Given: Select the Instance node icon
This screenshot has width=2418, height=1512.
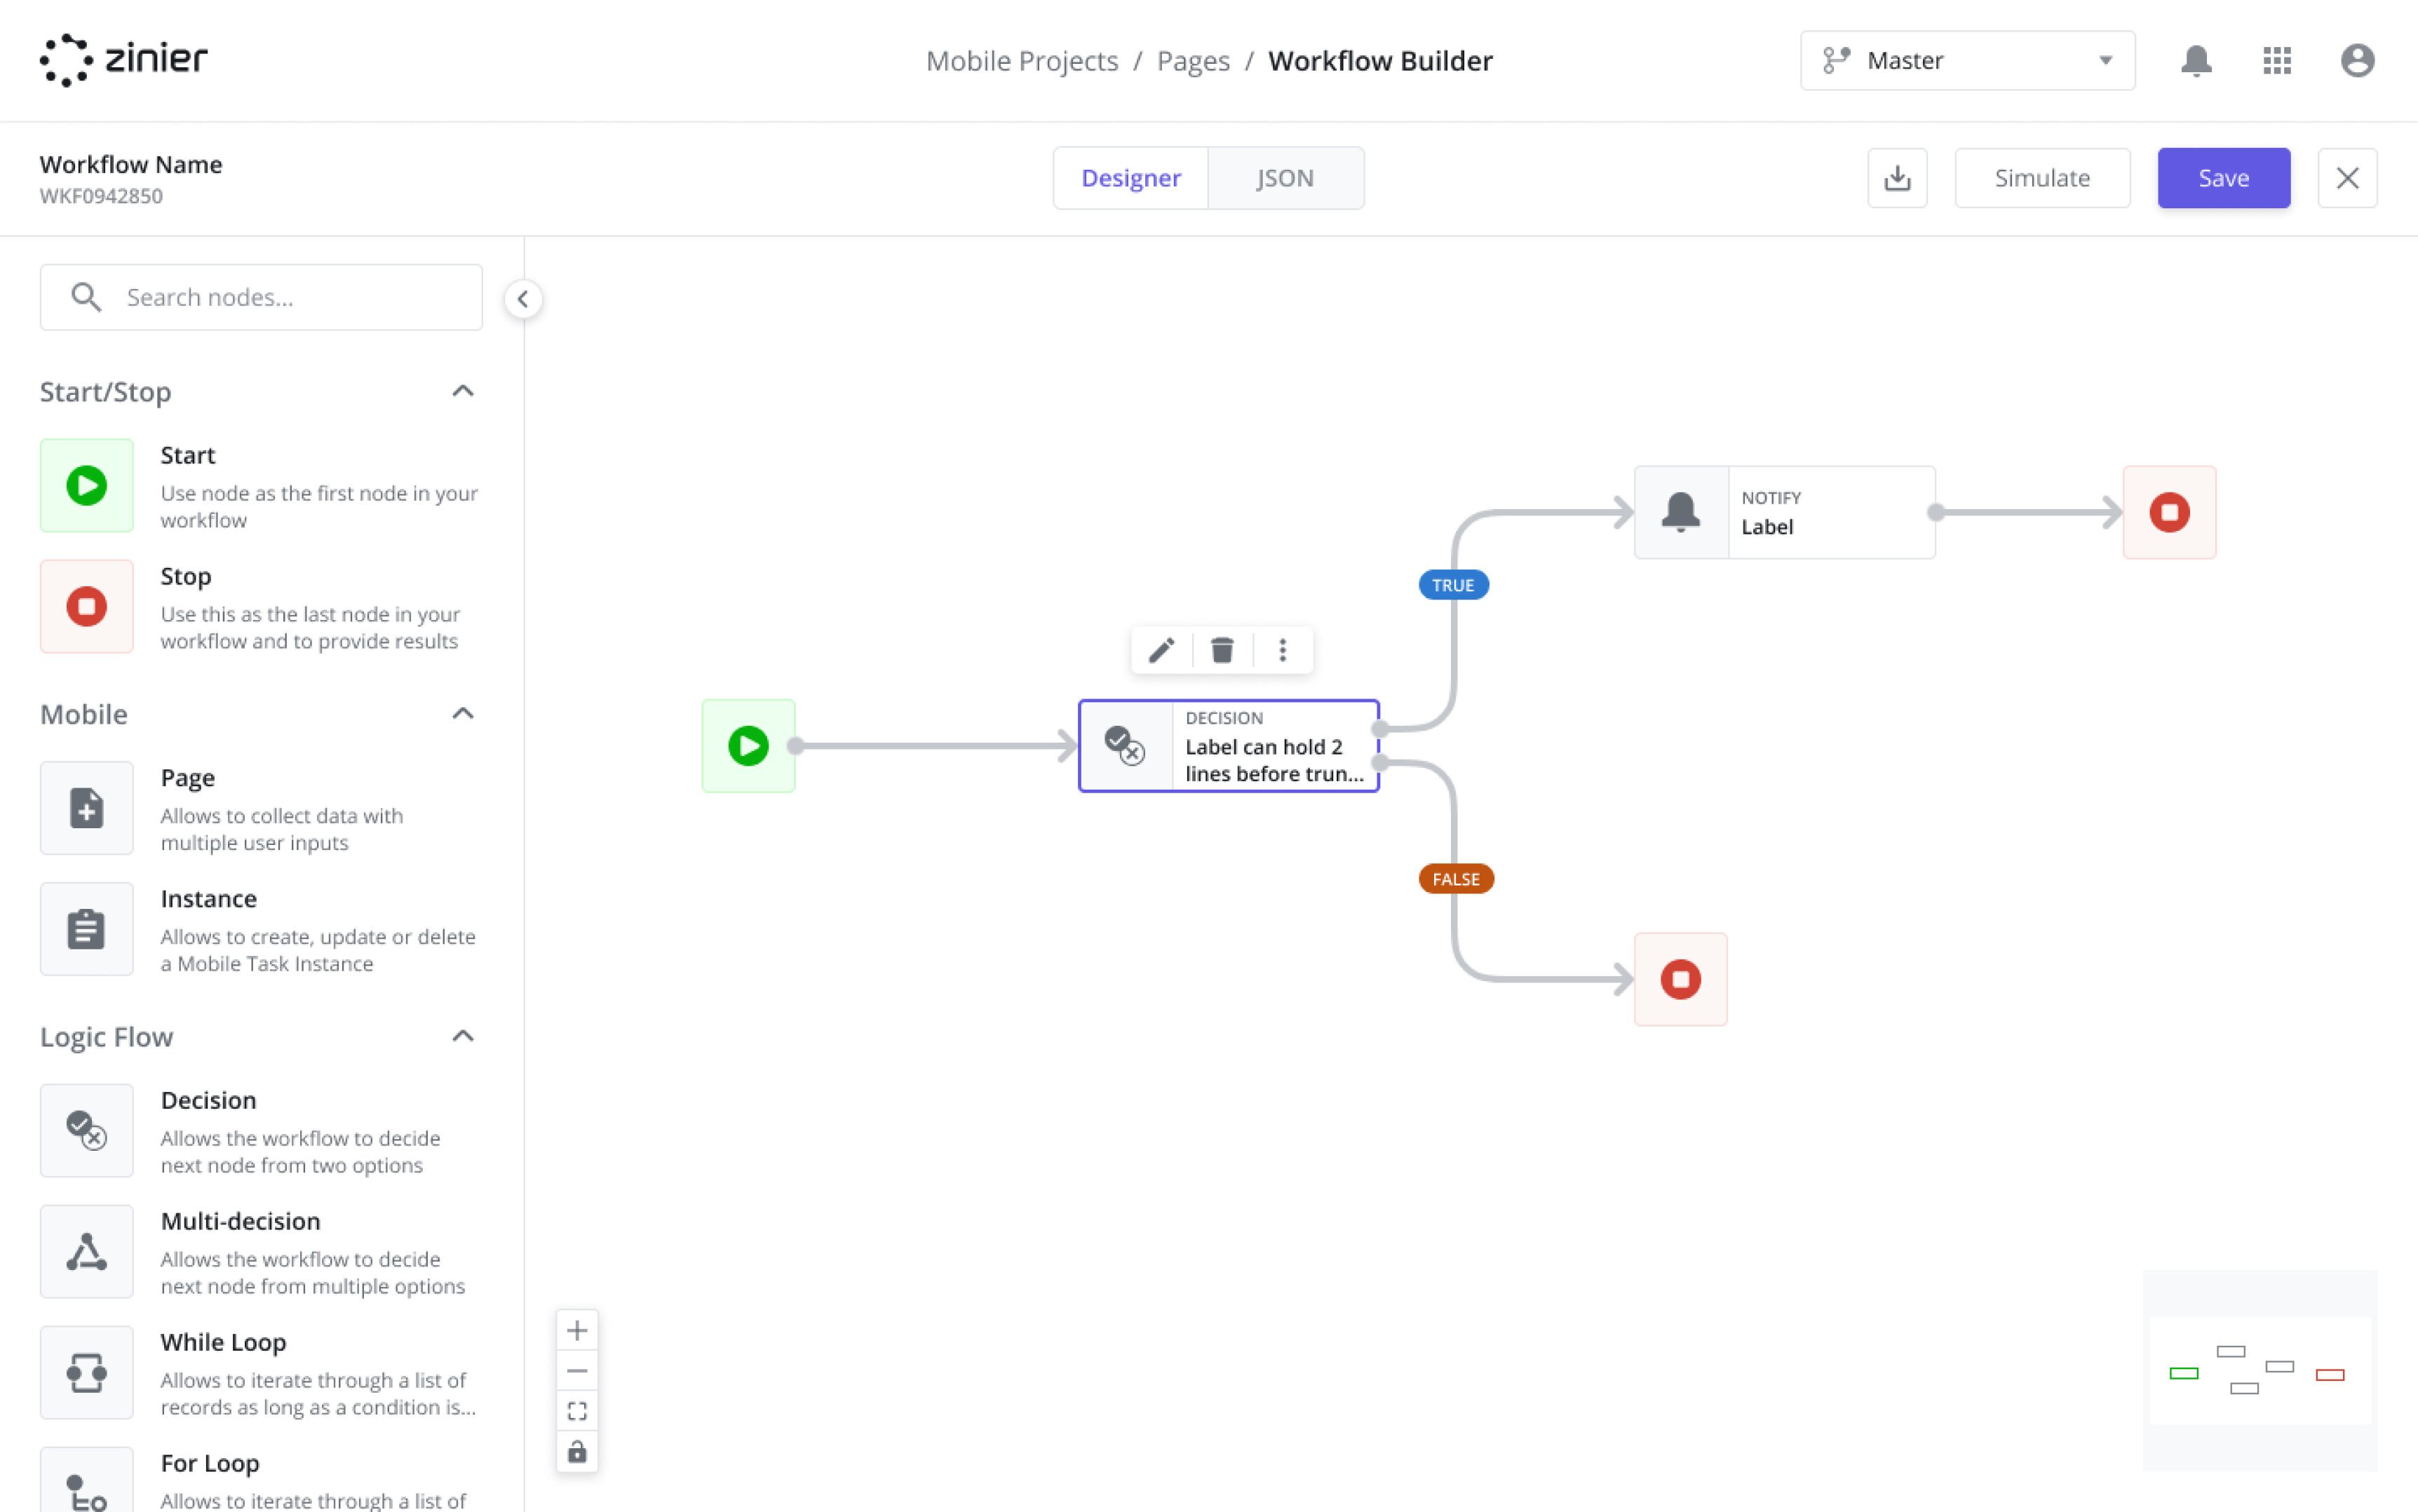Looking at the screenshot, I should 86,928.
